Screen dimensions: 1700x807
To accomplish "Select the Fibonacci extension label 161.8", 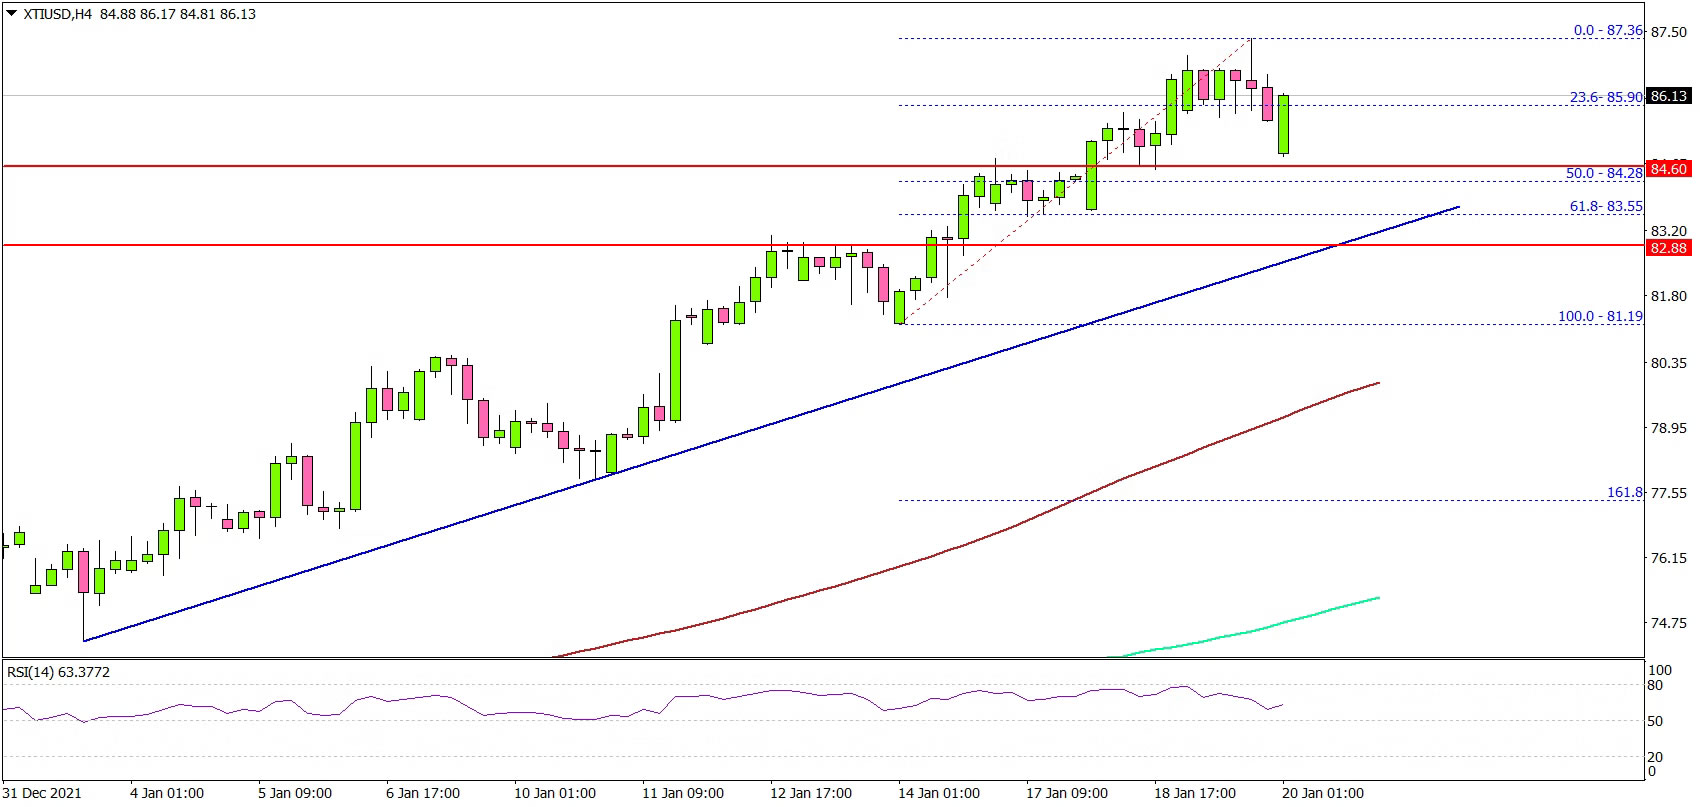I will [1624, 492].
